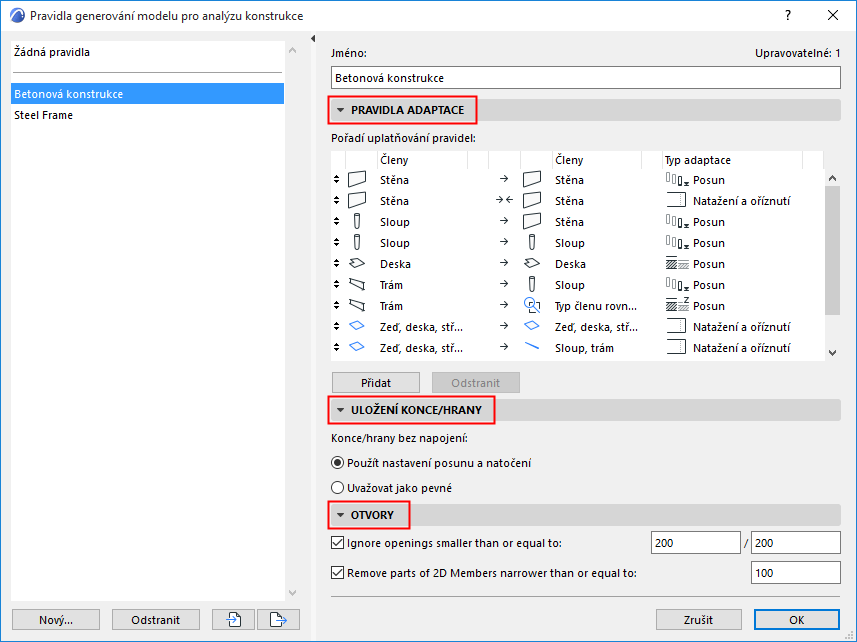Click slab icon in Deska source column

[357, 264]
